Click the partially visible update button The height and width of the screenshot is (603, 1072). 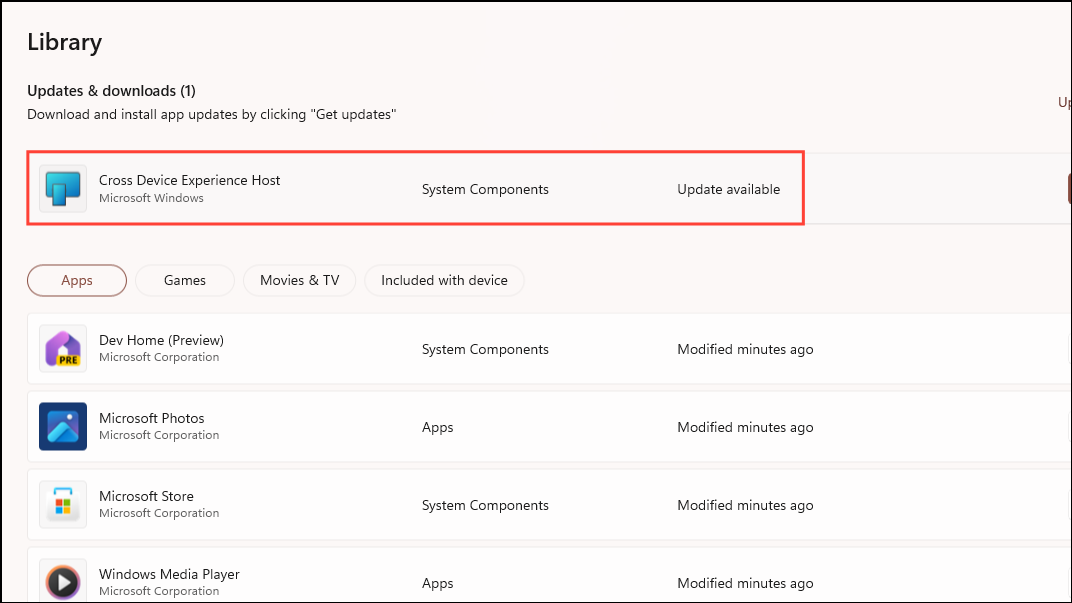point(1069,189)
